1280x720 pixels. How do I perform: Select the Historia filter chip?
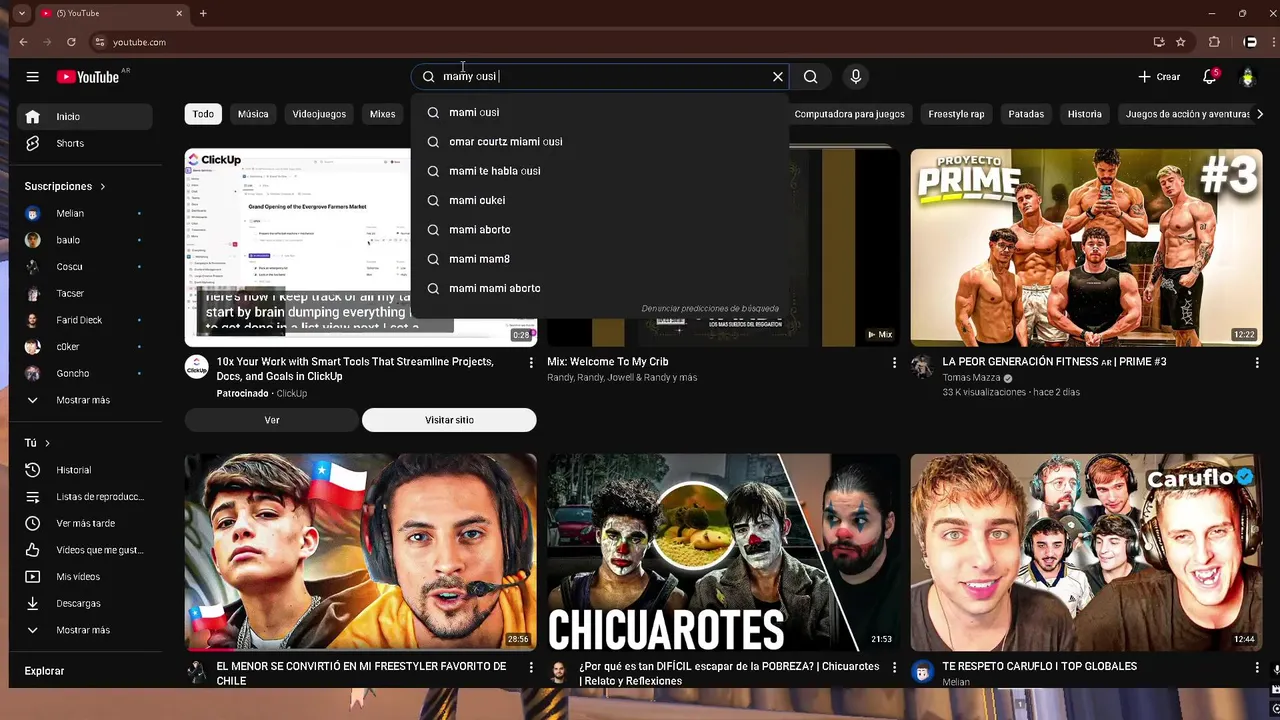[x=1084, y=114]
